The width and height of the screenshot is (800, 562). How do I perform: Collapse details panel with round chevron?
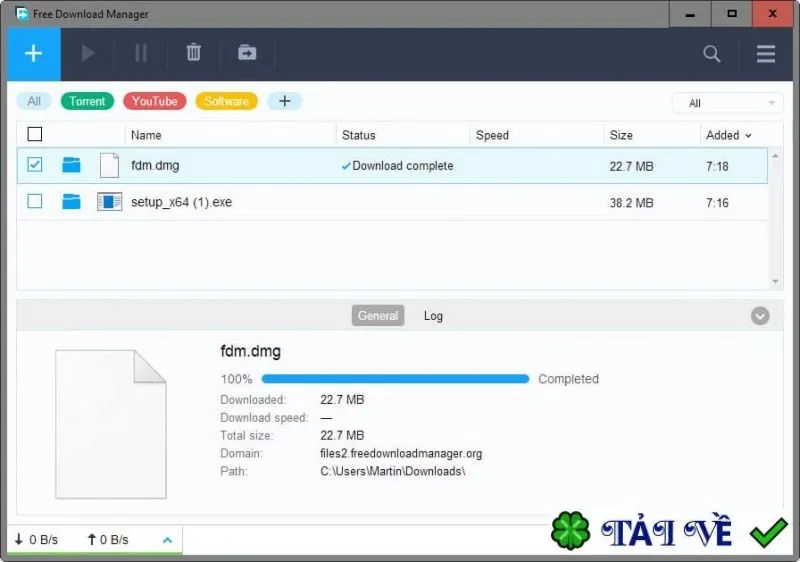(x=760, y=316)
